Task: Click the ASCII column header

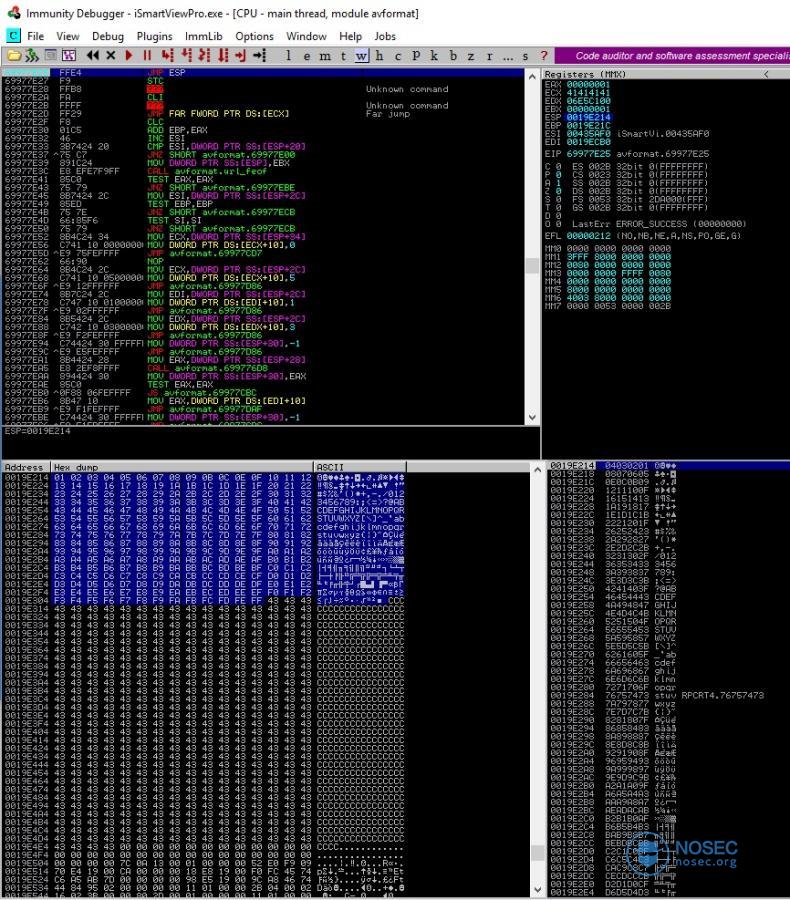Action: (359, 467)
